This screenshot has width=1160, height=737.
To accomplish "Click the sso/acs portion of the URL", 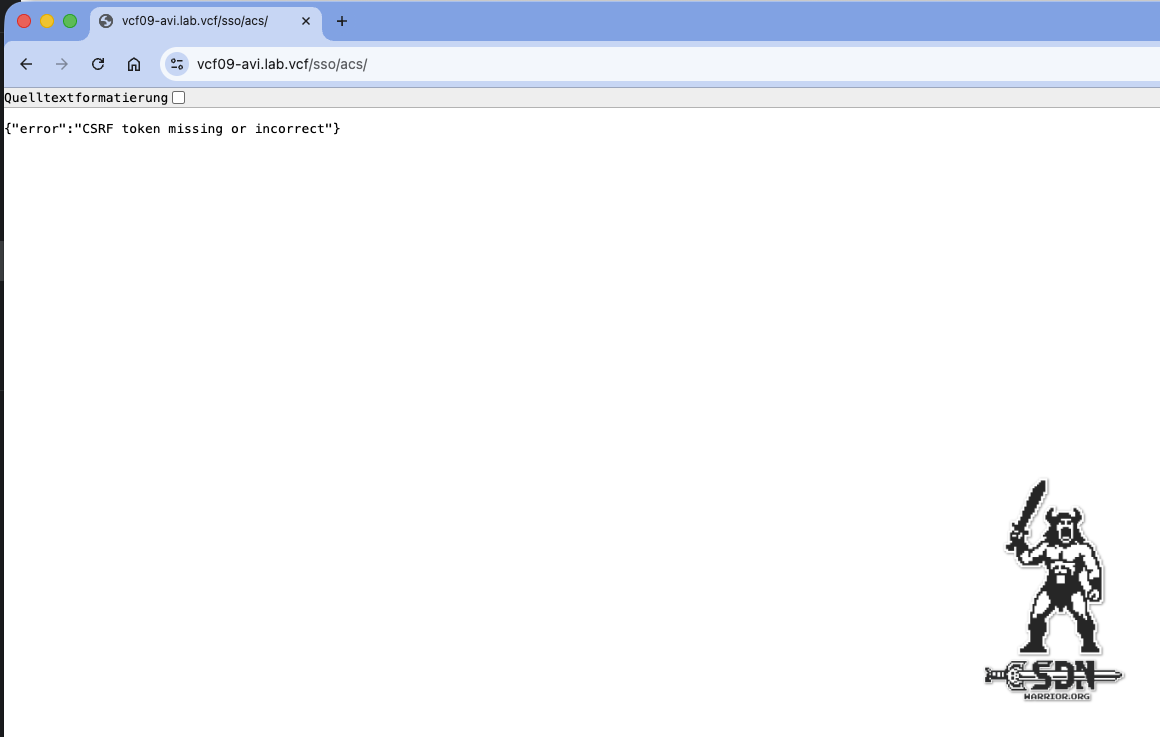I will coord(337,63).
